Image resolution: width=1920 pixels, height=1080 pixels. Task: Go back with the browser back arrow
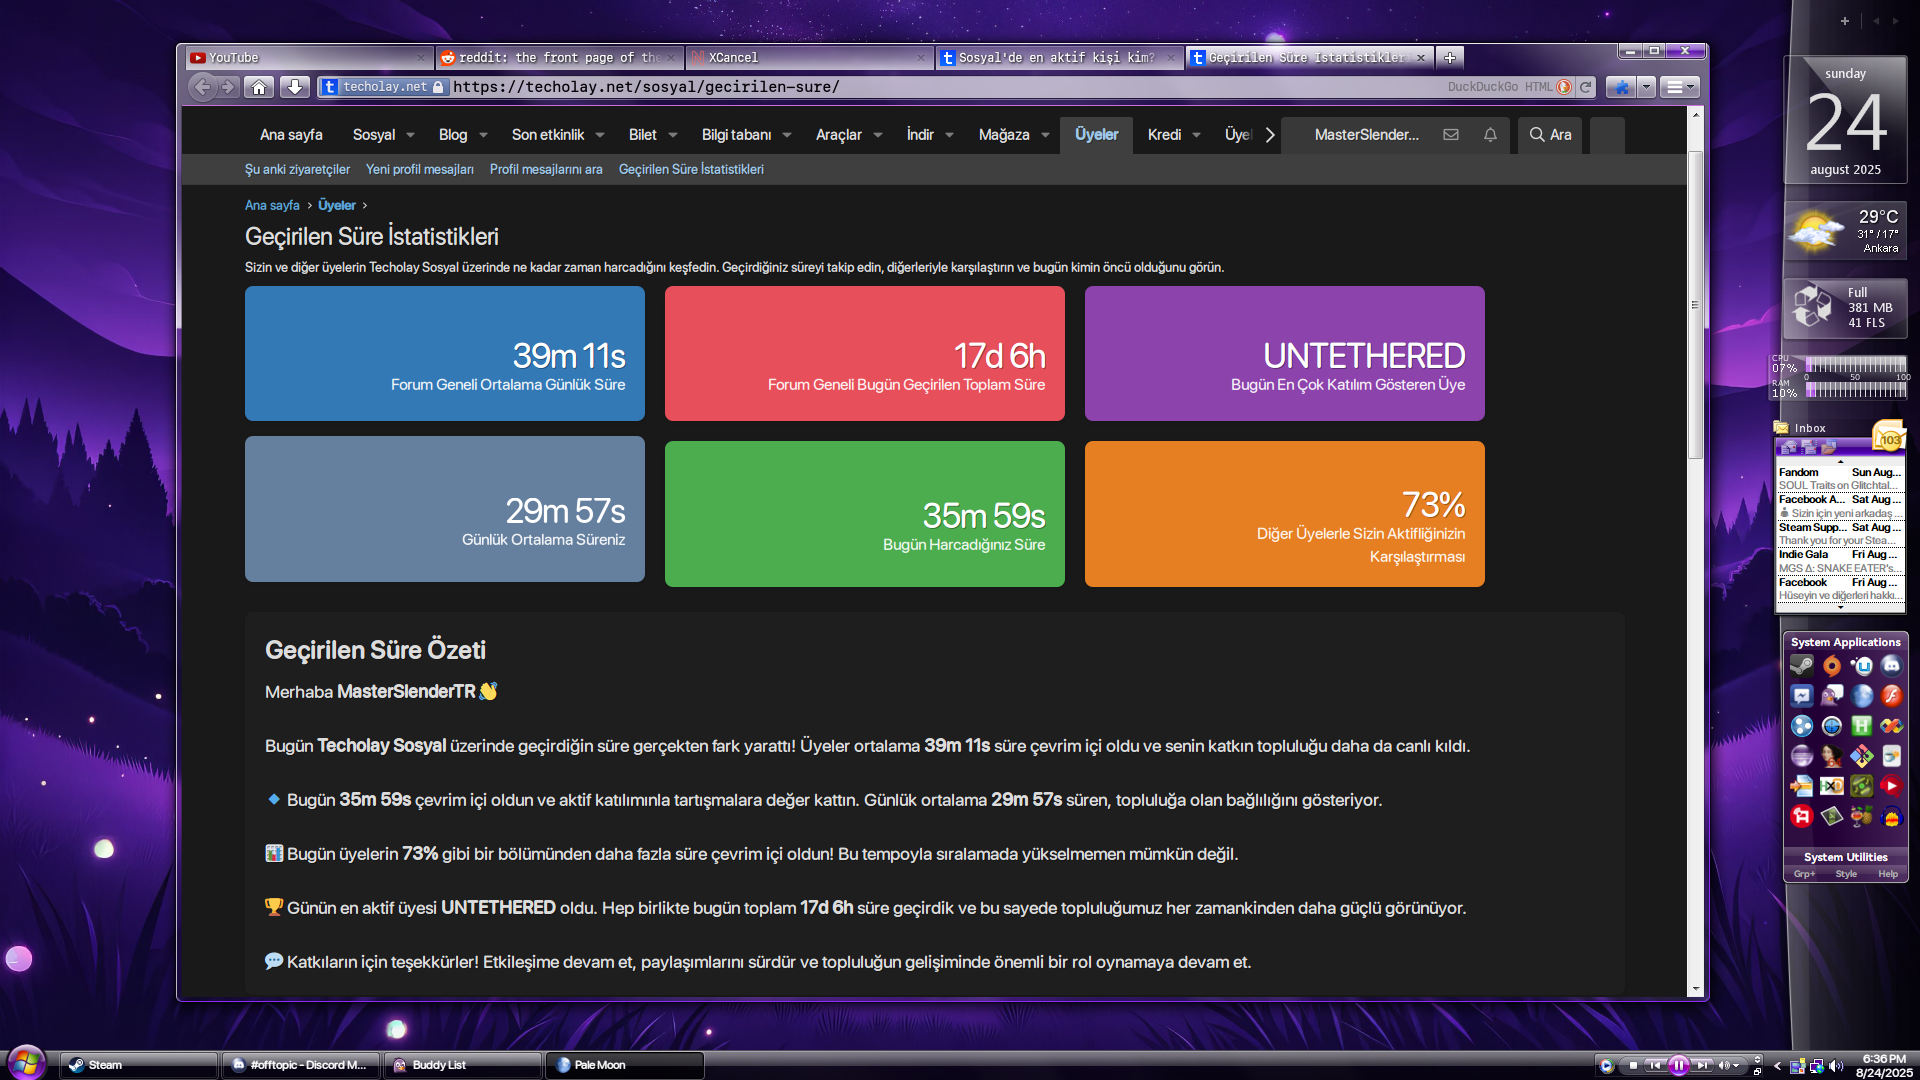pos(203,87)
